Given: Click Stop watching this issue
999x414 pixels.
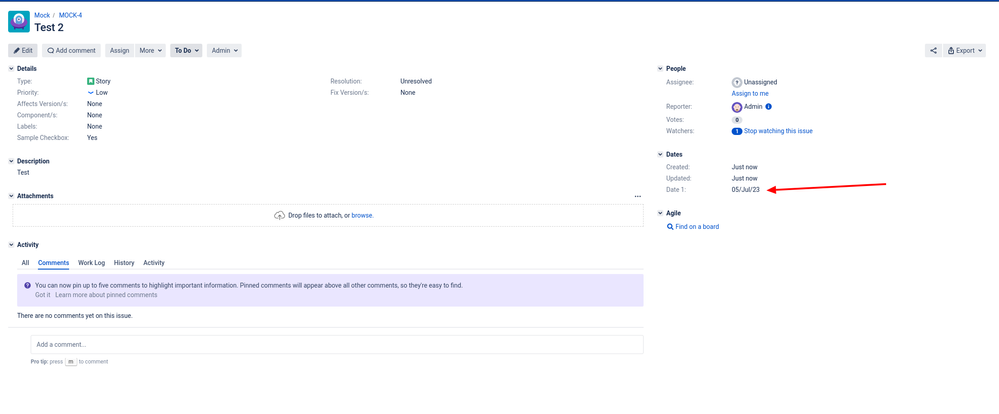Looking at the screenshot, I should pyautogui.click(x=778, y=131).
